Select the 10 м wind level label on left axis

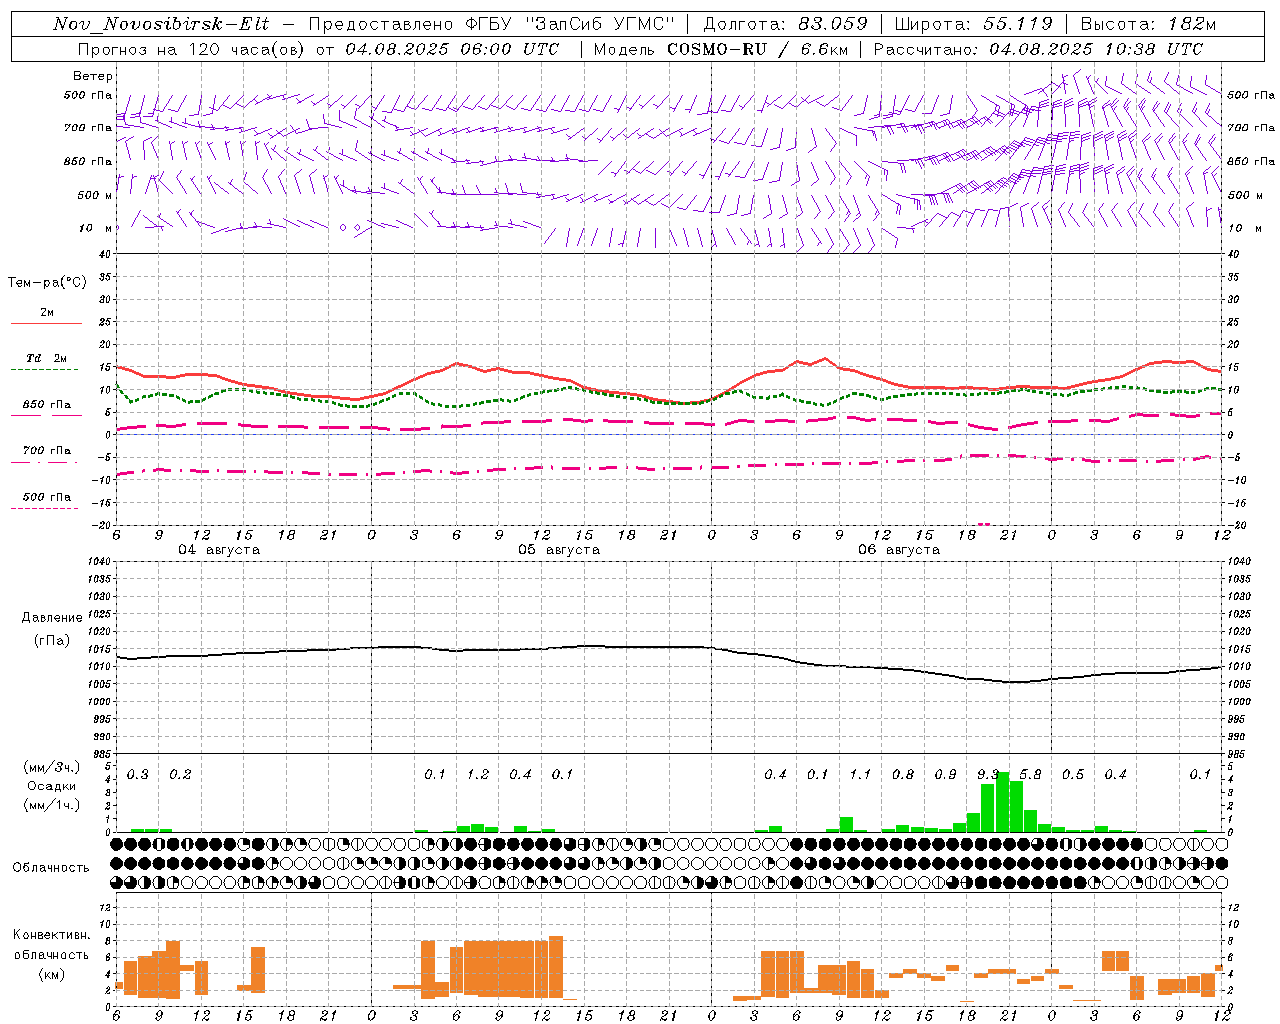[x=96, y=229]
